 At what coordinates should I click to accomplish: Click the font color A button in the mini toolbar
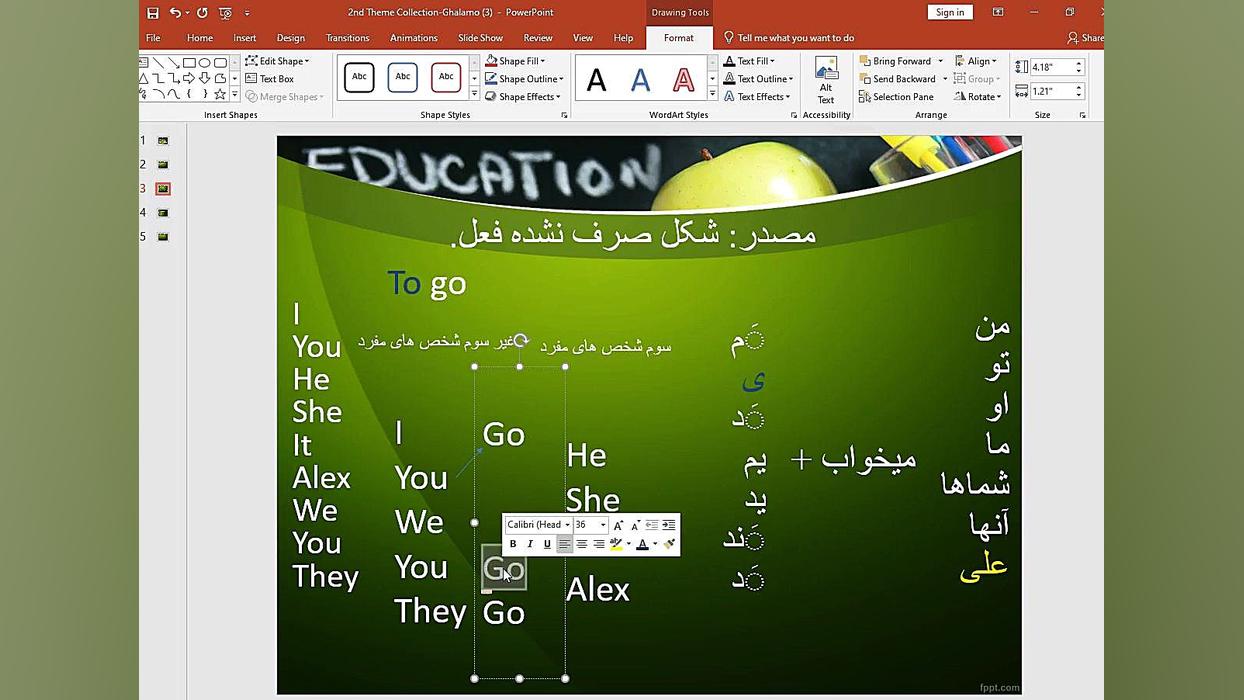point(642,544)
